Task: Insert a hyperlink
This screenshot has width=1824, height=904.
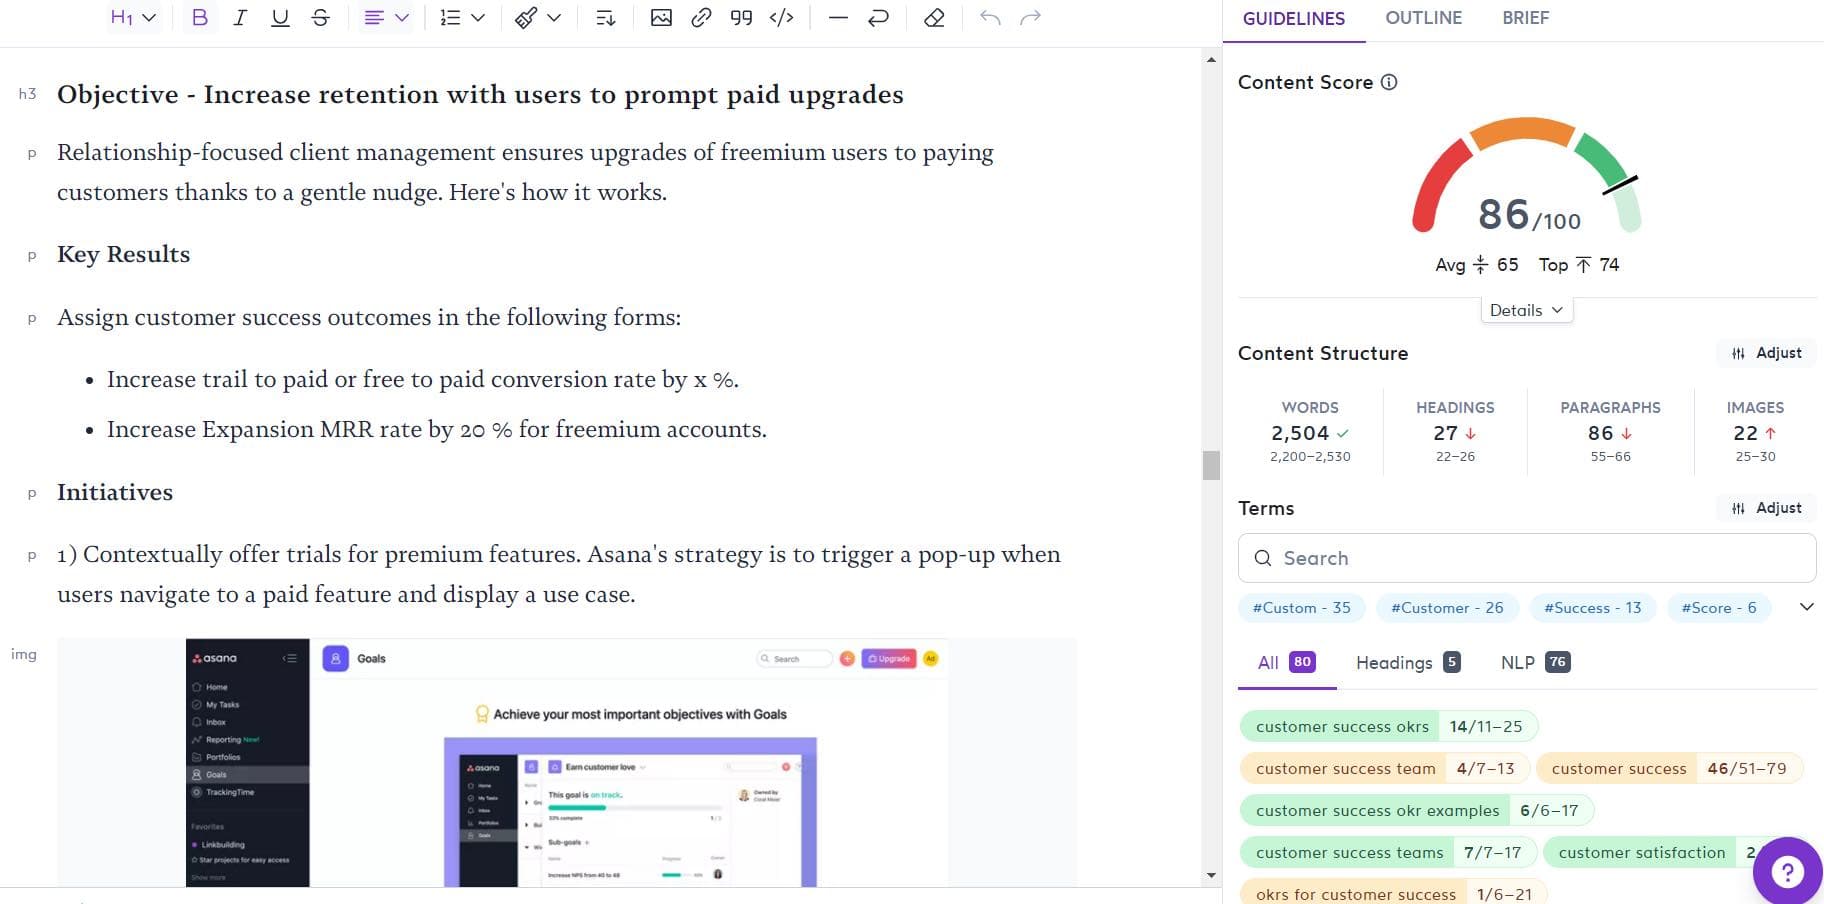Action: click(x=701, y=18)
